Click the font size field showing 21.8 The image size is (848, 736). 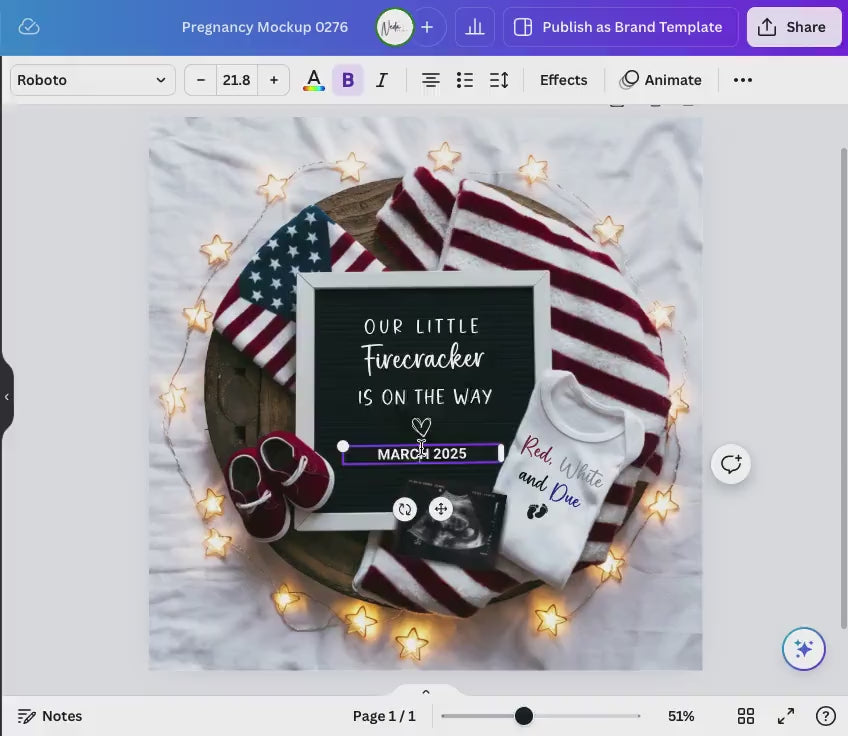point(236,80)
